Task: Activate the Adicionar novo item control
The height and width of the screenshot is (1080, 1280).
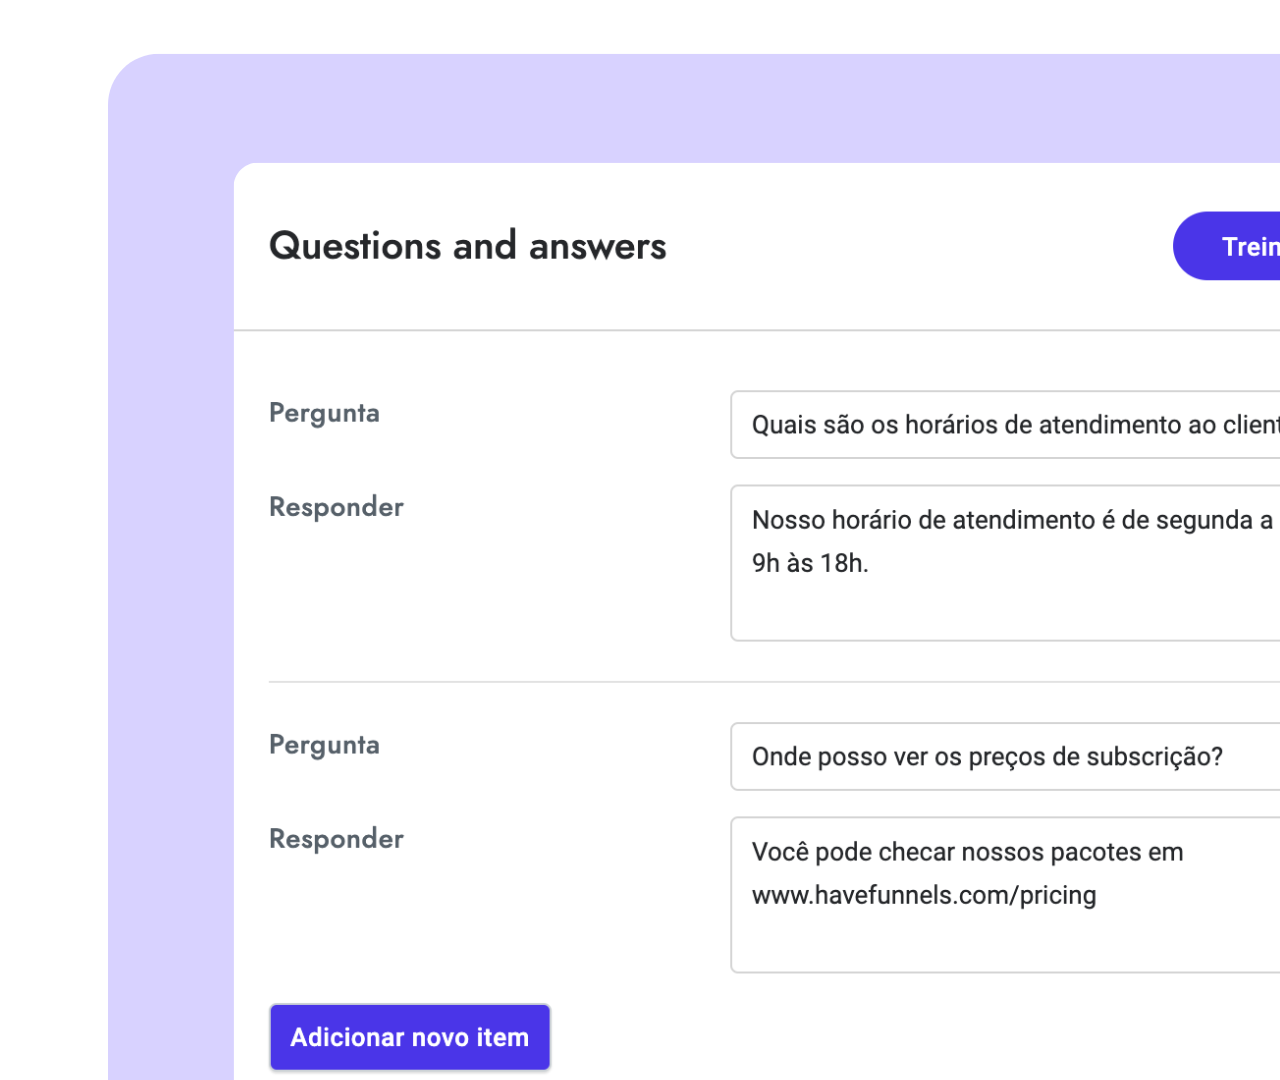Action: [x=409, y=1037]
